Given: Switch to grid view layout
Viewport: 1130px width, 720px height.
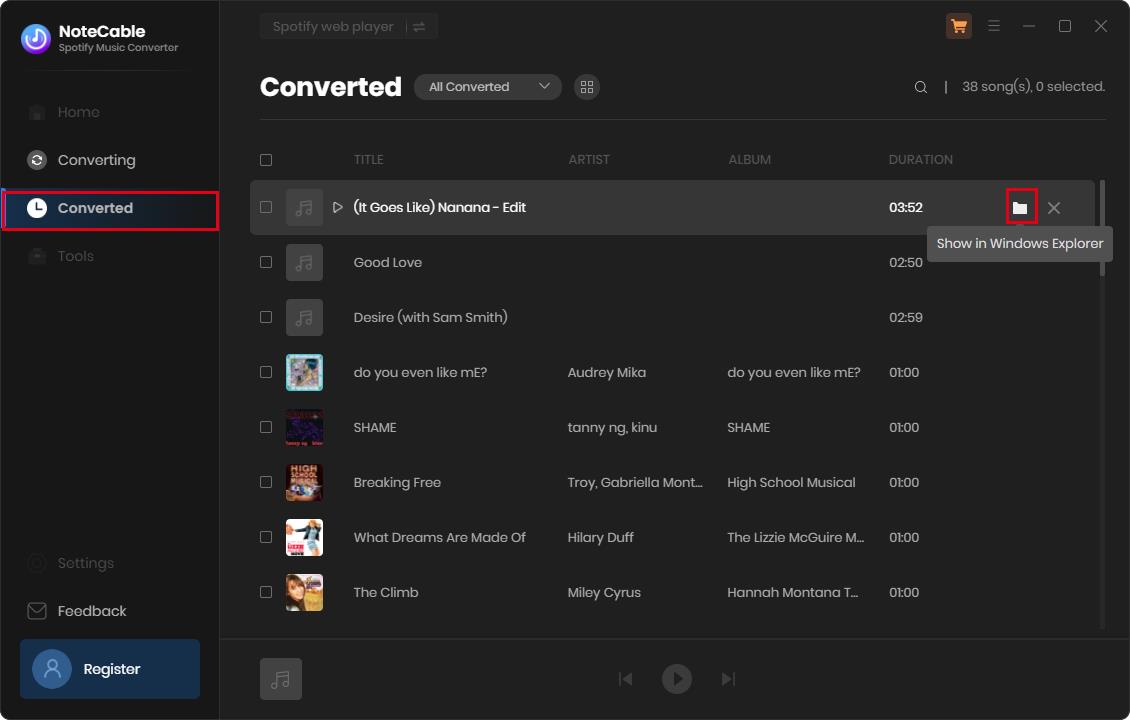Looking at the screenshot, I should pos(587,87).
